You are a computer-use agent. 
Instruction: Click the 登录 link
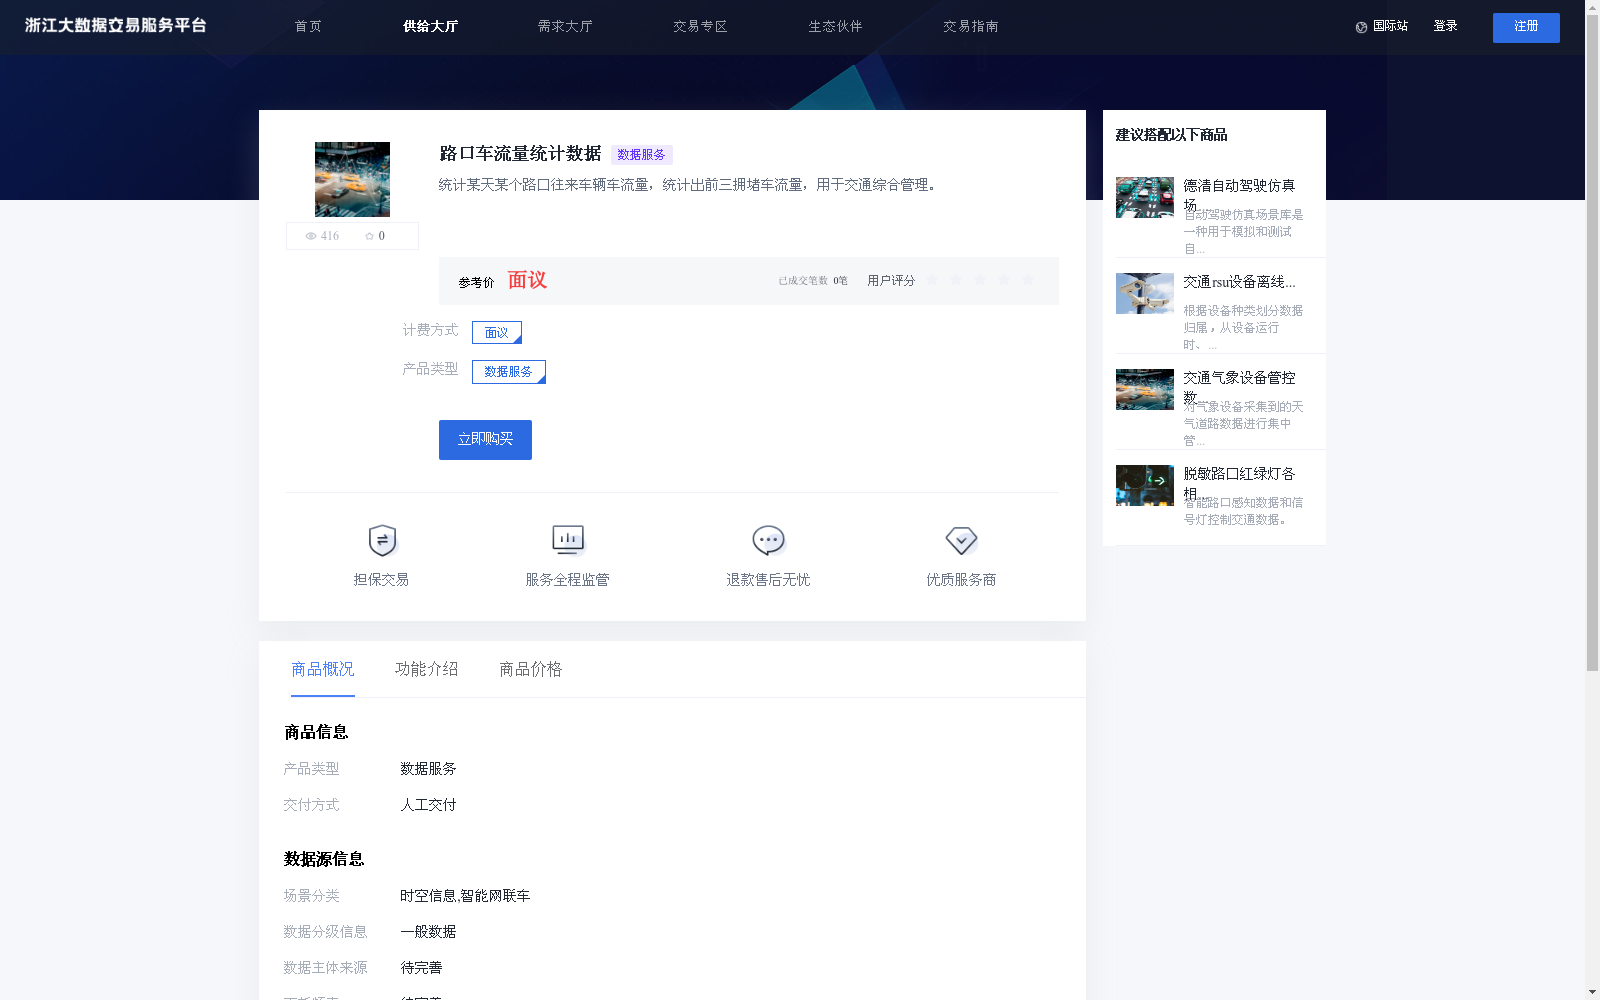point(1445,27)
